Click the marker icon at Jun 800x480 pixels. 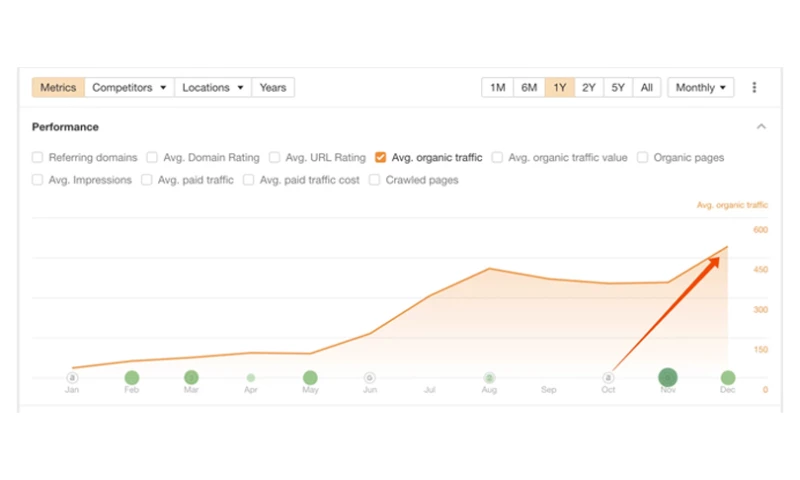(370, 378)
